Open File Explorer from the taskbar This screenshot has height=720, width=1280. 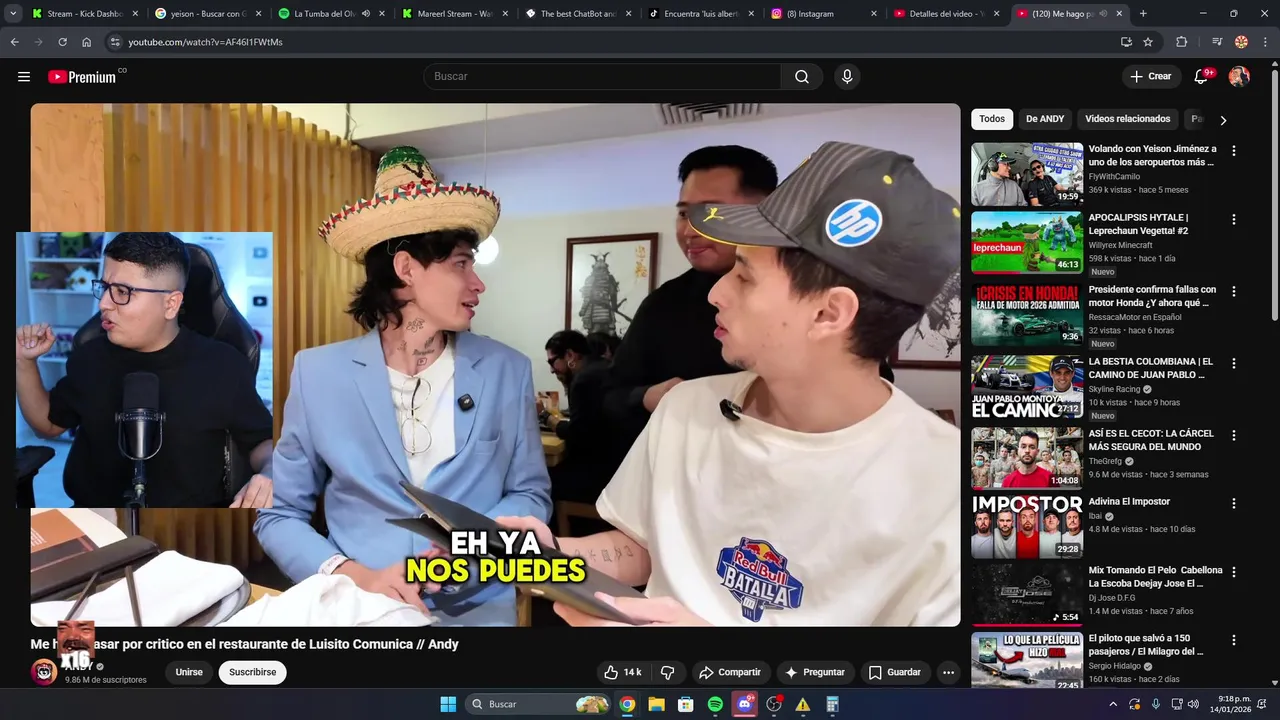656,704
